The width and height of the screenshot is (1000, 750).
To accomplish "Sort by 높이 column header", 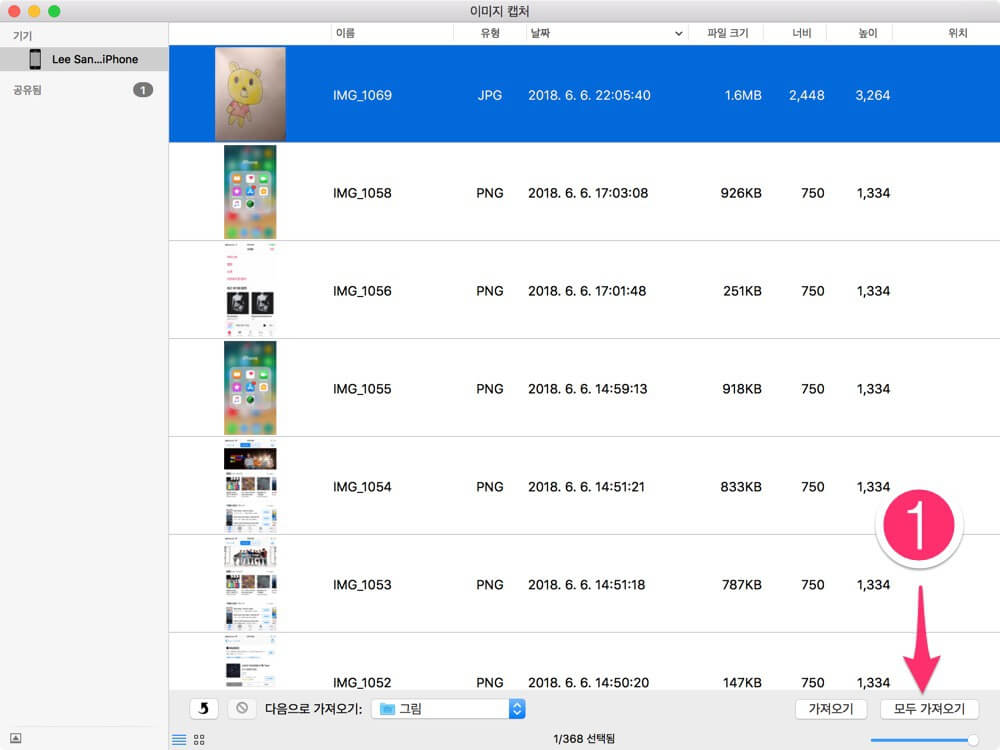I will point(868,33).
